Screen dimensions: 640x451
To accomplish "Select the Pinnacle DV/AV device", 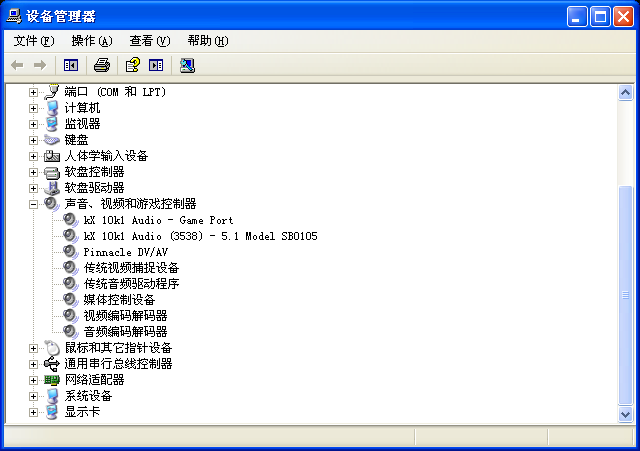I will coord(126,252).
